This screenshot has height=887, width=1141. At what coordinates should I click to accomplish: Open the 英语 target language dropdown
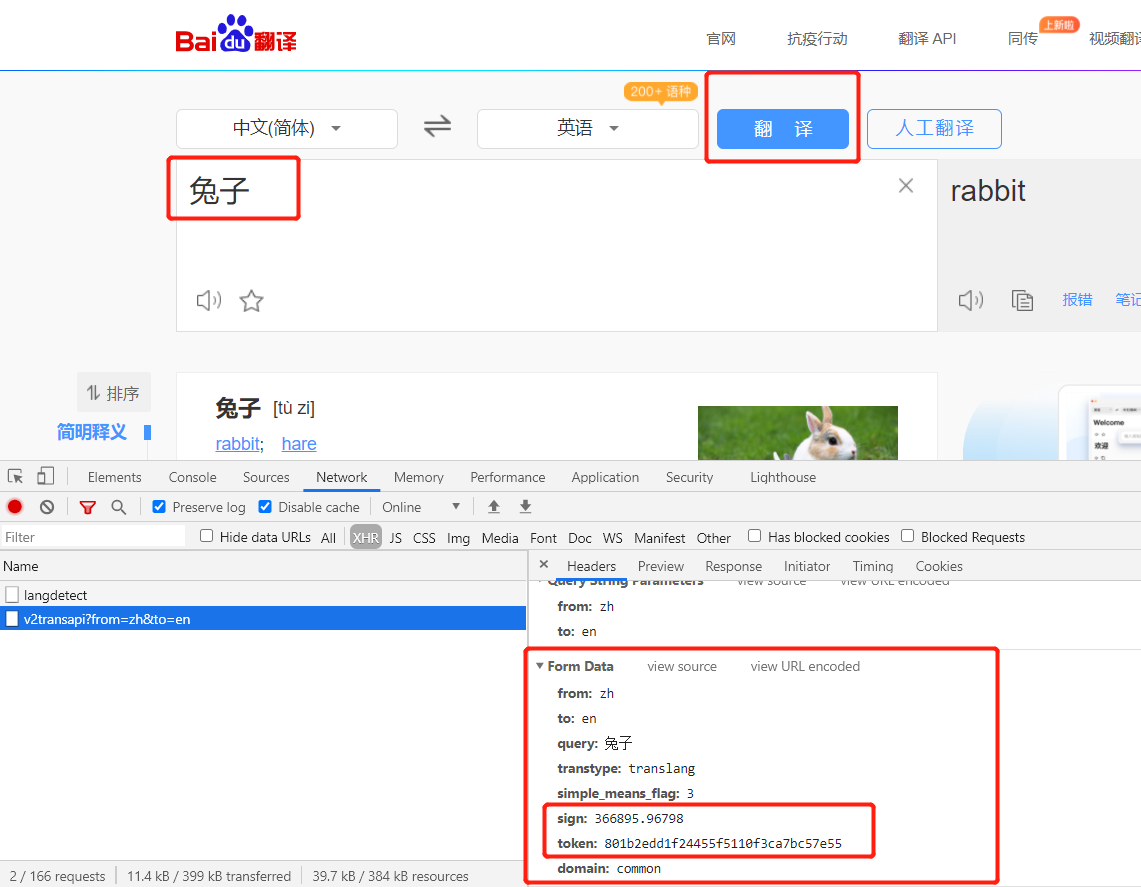(x=588, y=128)
